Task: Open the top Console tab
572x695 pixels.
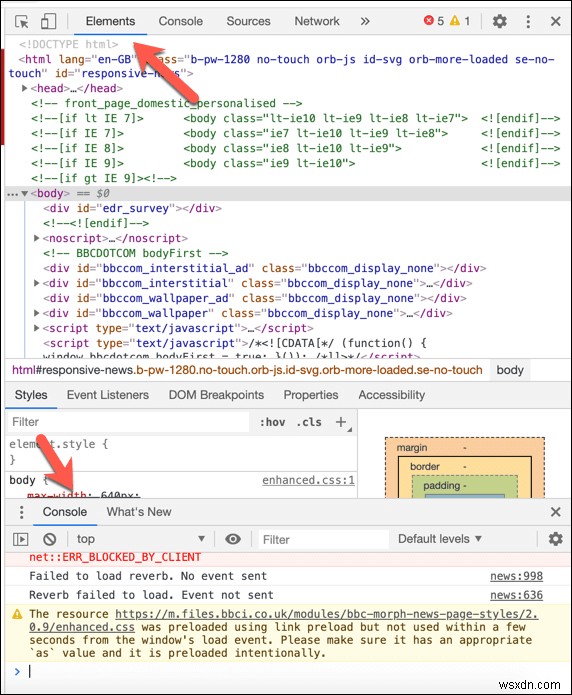Action: [180, 21]
